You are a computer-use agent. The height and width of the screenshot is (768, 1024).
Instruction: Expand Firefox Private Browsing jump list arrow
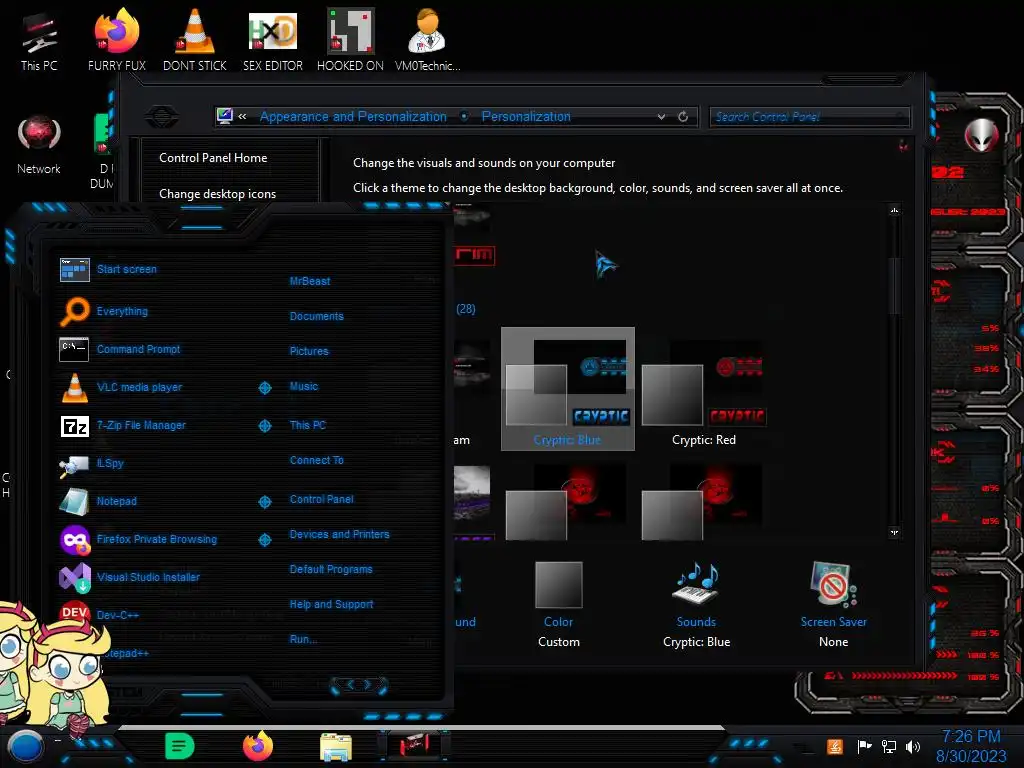point(265,540)
